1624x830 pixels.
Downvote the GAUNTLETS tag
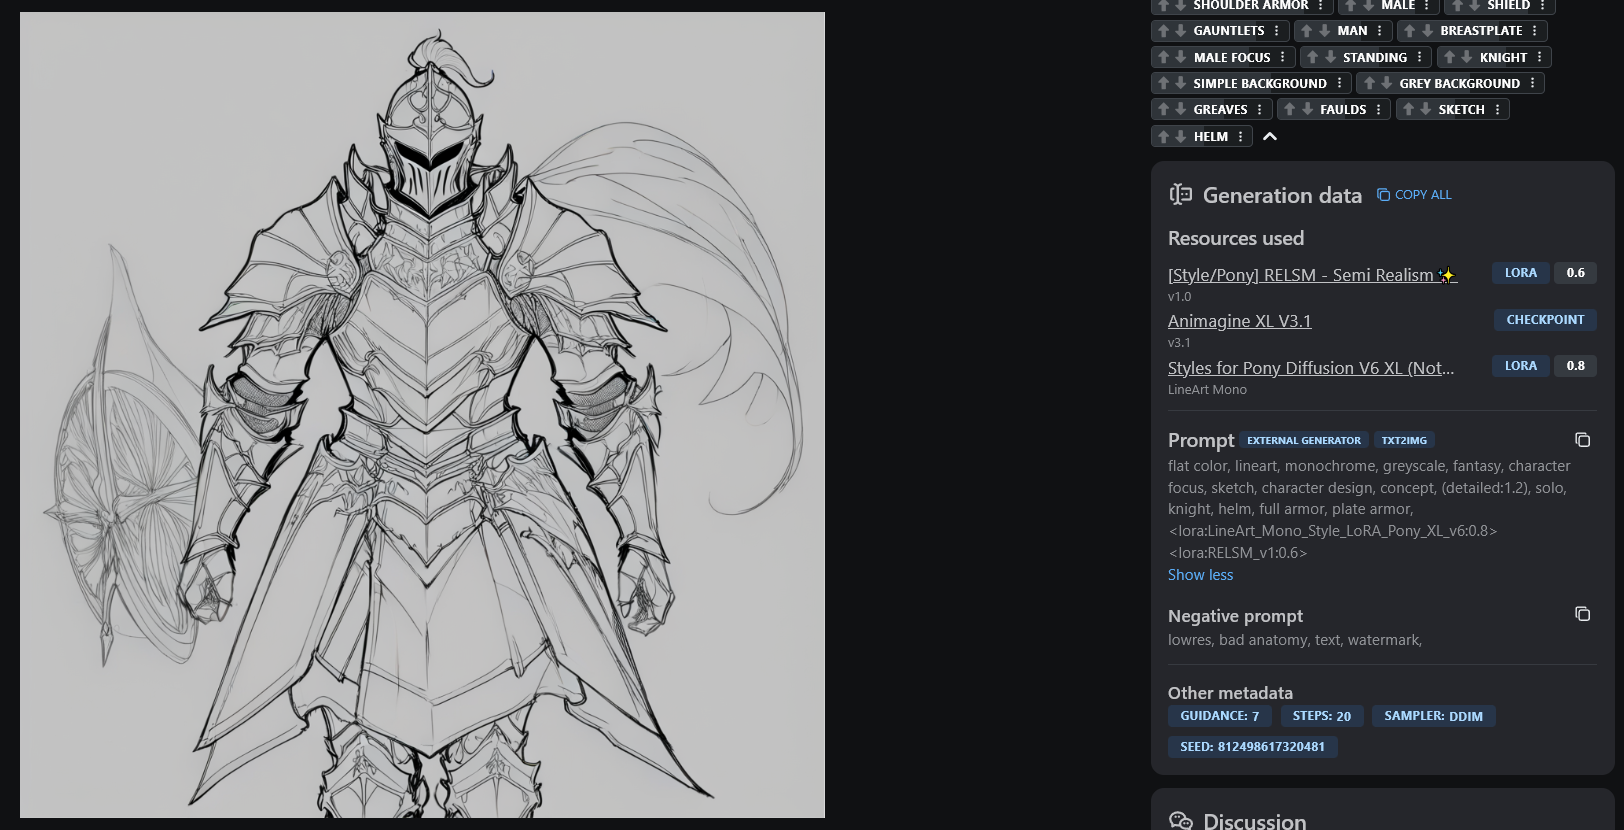(x=1180, y=31)
